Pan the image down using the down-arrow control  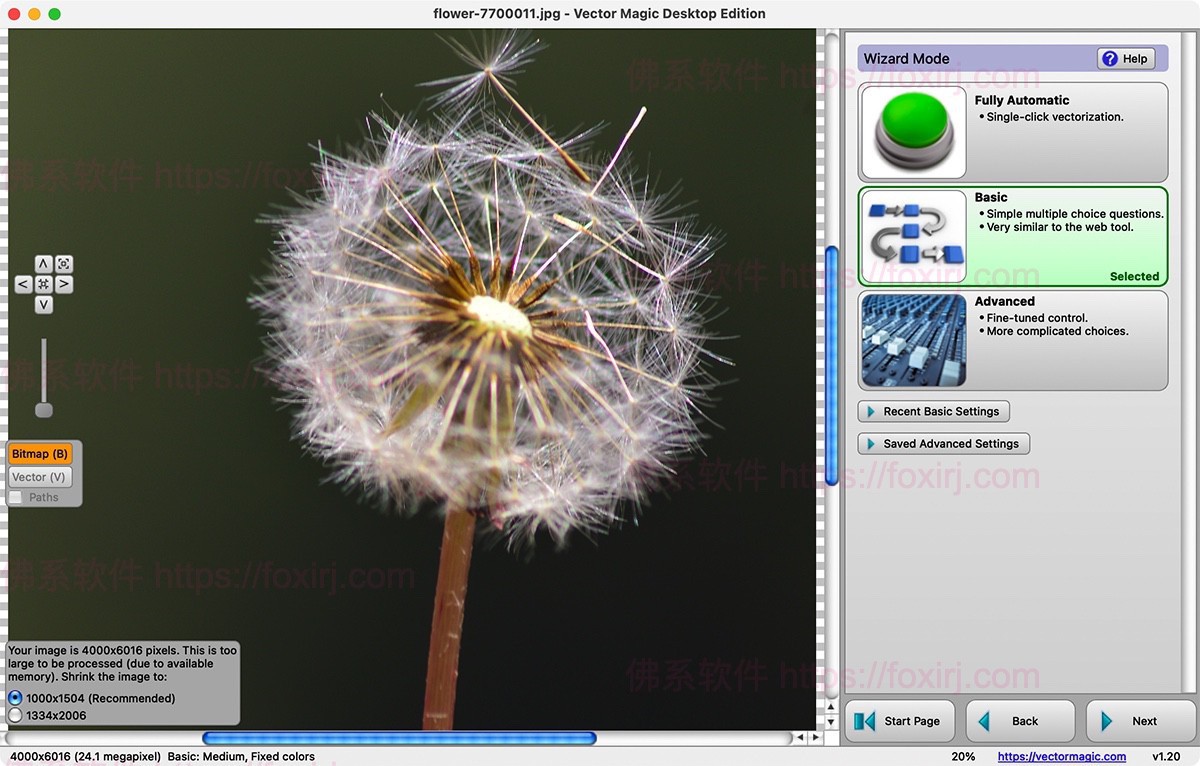click(x=43, y=303)
